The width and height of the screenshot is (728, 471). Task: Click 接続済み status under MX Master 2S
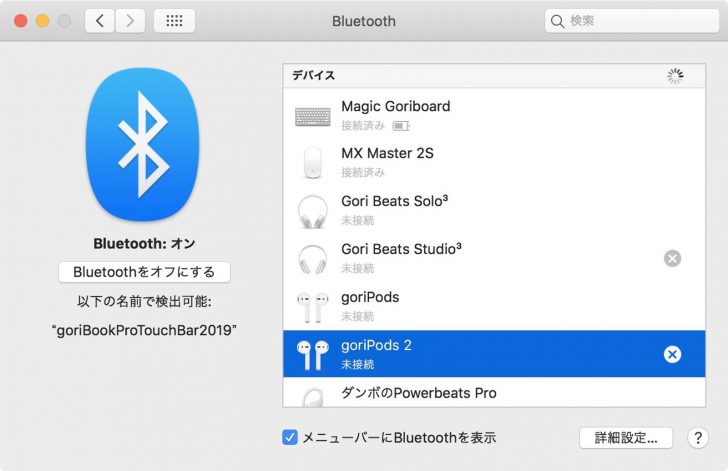coord(363,173)
